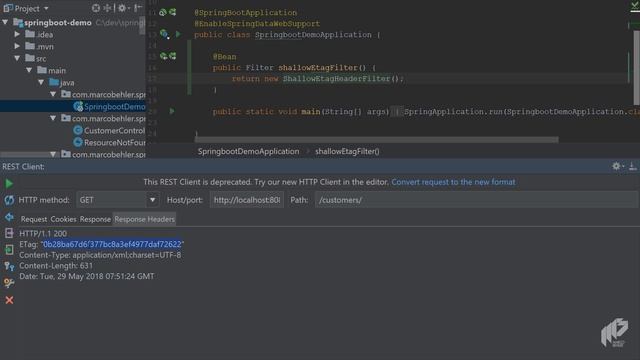The width and height of the screenshot is (640, 360).
Task: Collapse the java folder
Action: tap(41, 82)
